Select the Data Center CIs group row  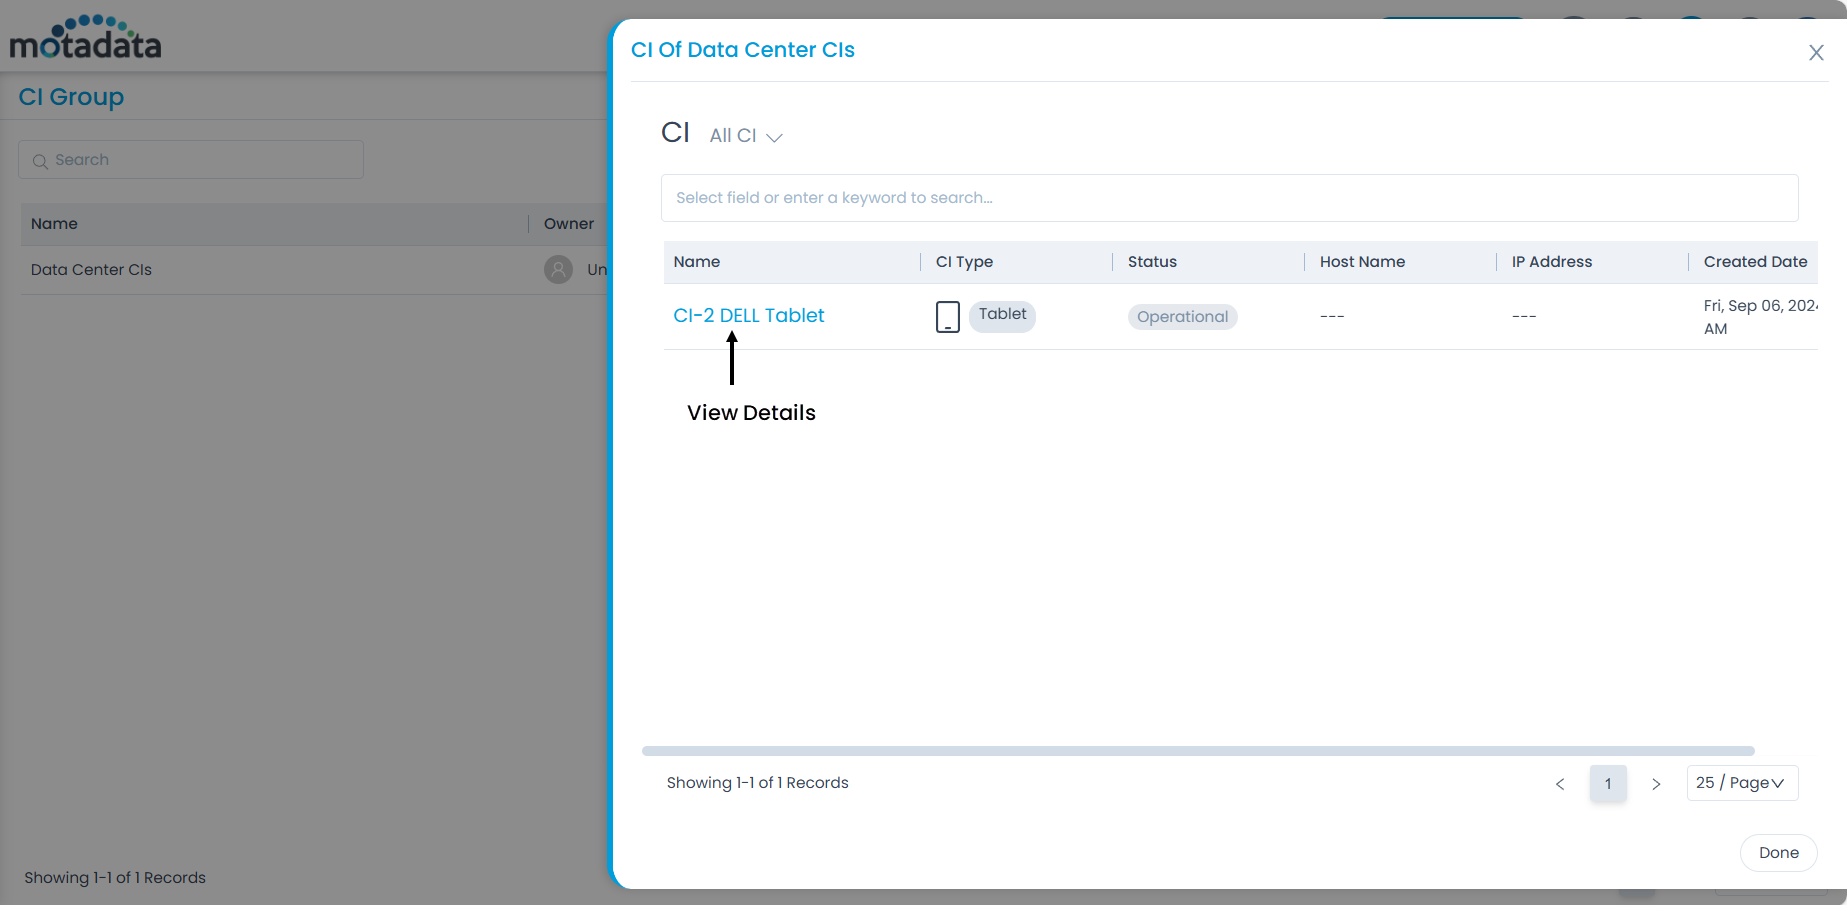(x=91, y=270)
